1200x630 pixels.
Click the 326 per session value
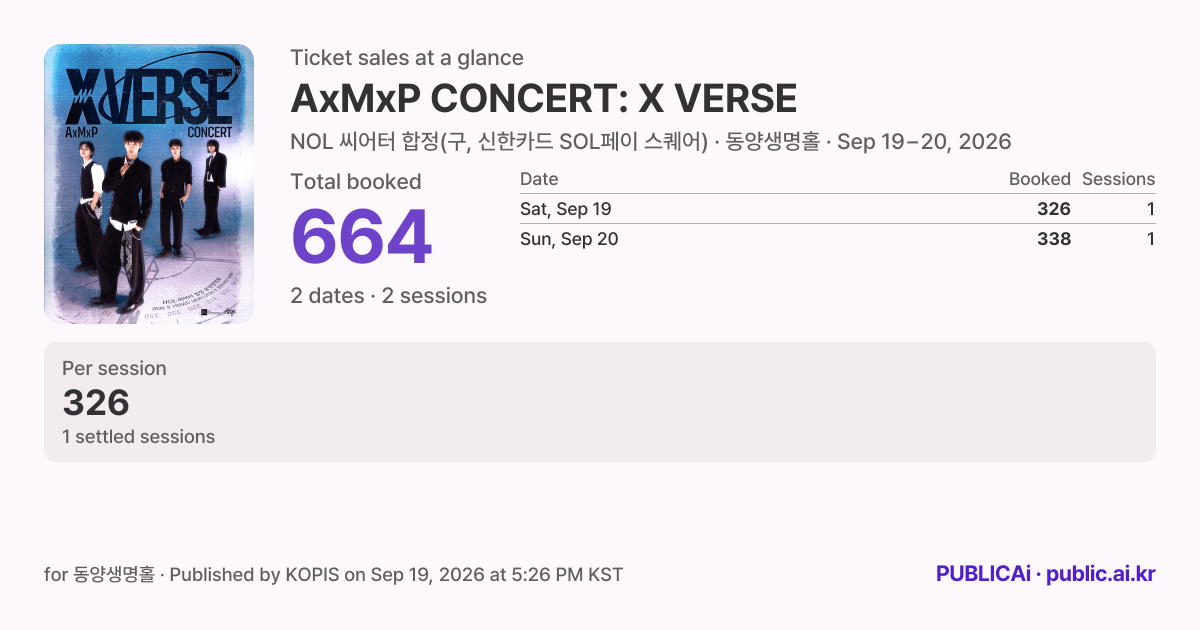(96, 403)
